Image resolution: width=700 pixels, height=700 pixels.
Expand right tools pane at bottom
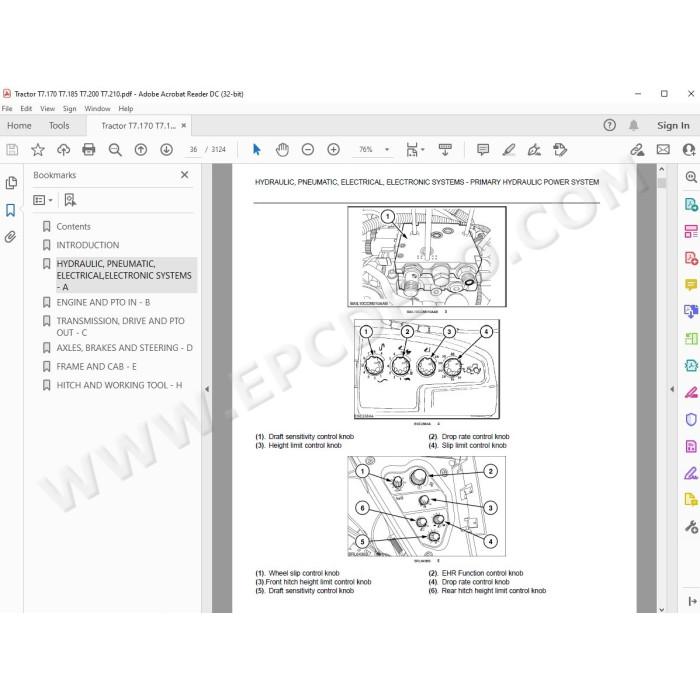(x=692, y=601)
